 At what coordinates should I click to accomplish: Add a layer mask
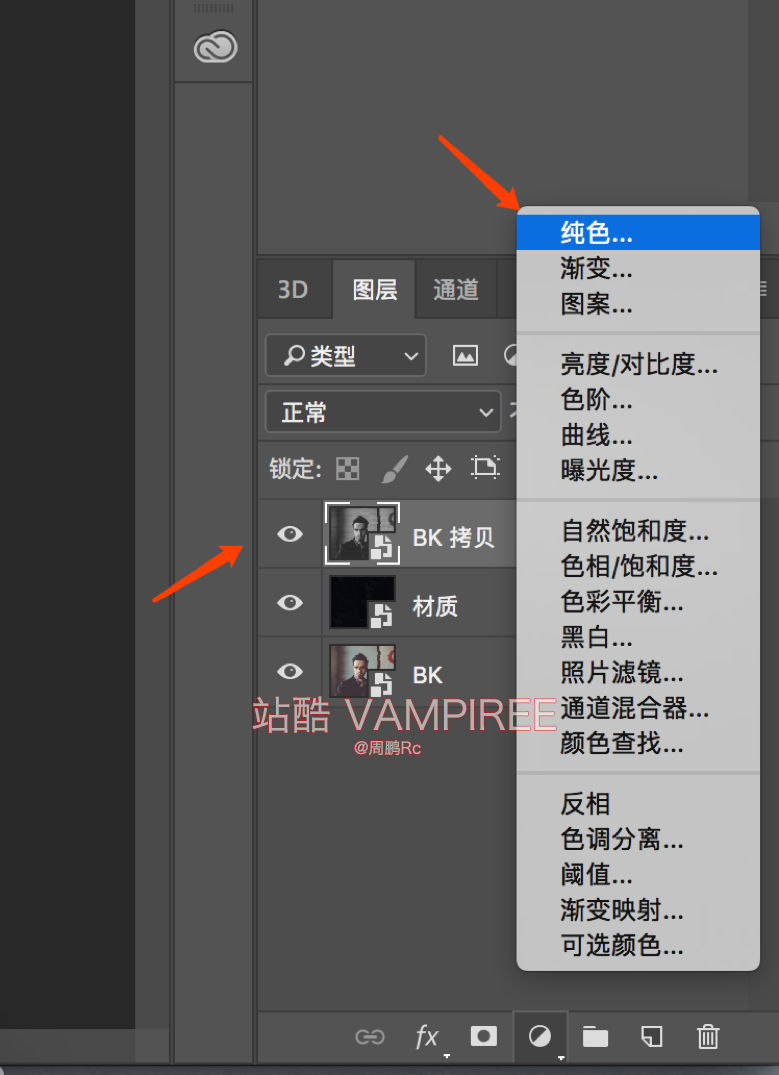tap(483, 1036)
